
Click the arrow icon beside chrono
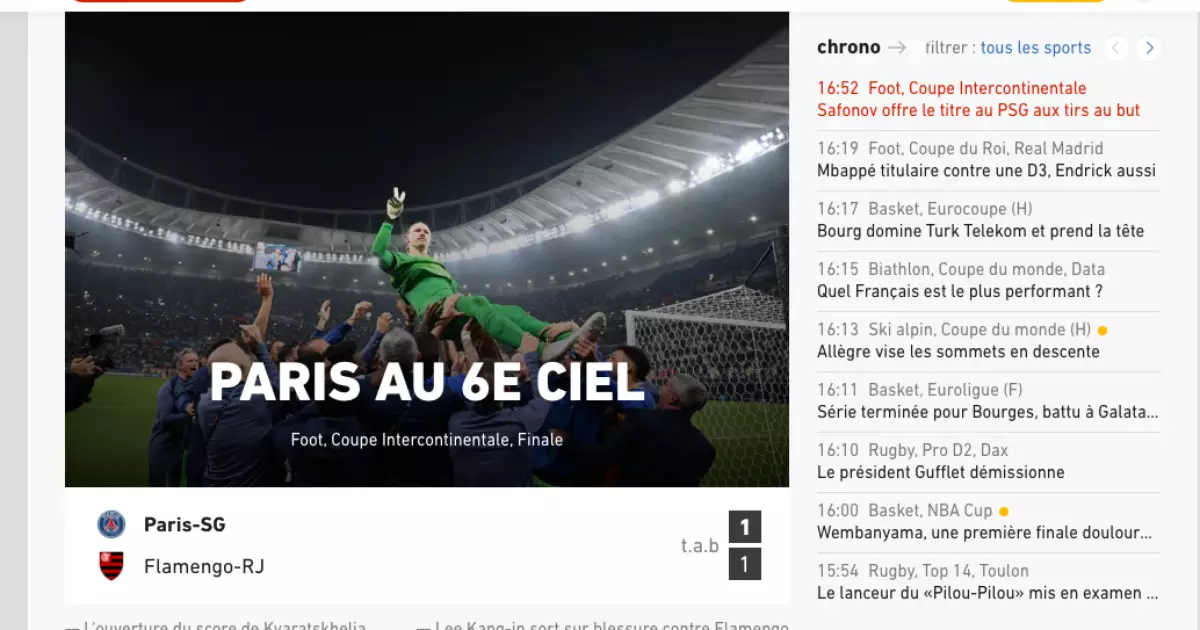click(897, 47)
